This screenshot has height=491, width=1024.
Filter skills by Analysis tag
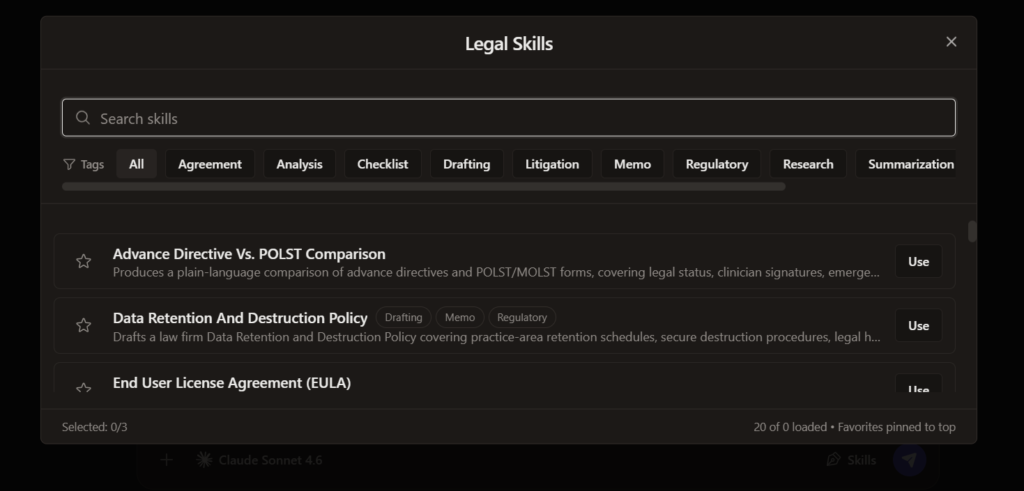pos(299,164)
